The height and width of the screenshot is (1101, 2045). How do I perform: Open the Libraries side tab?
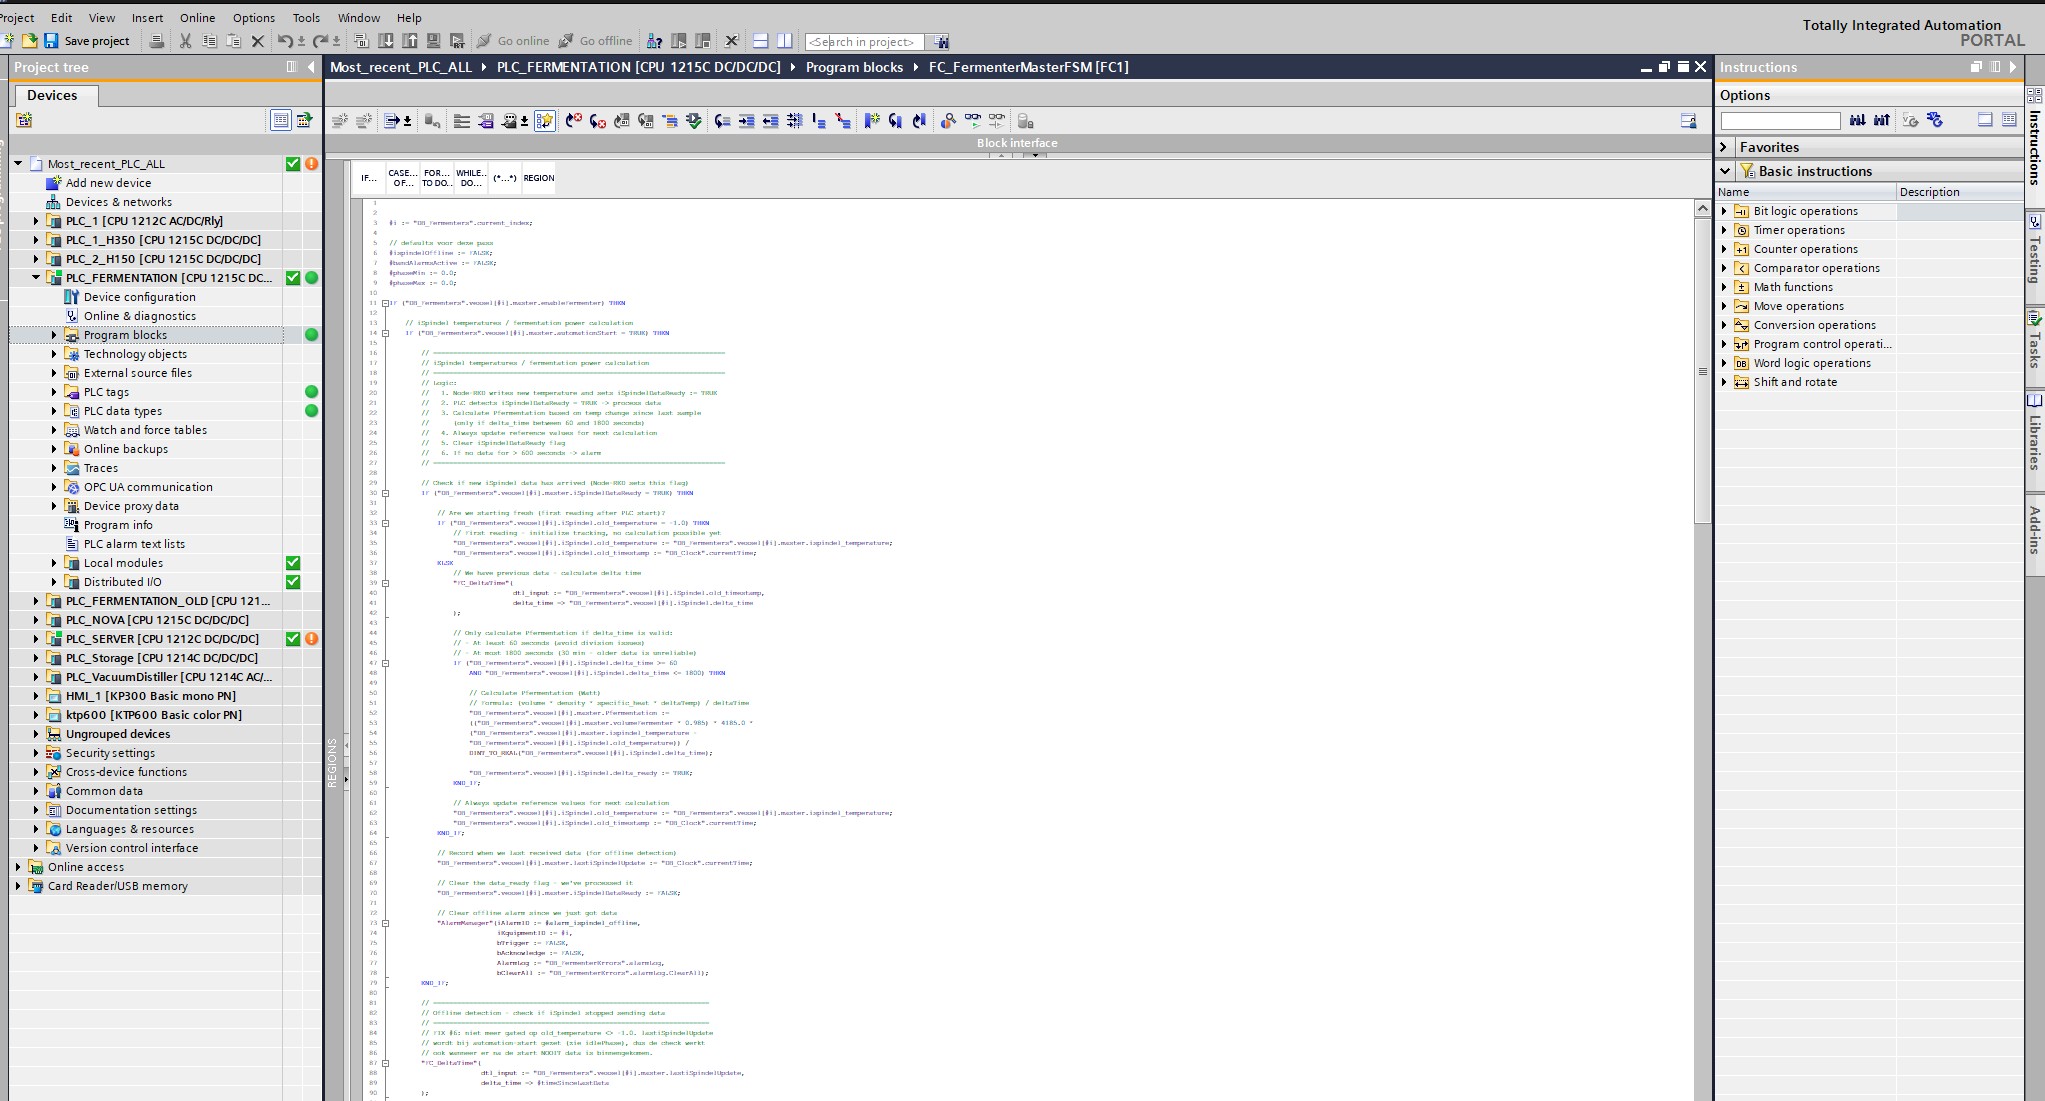[x=2035, y=433]
